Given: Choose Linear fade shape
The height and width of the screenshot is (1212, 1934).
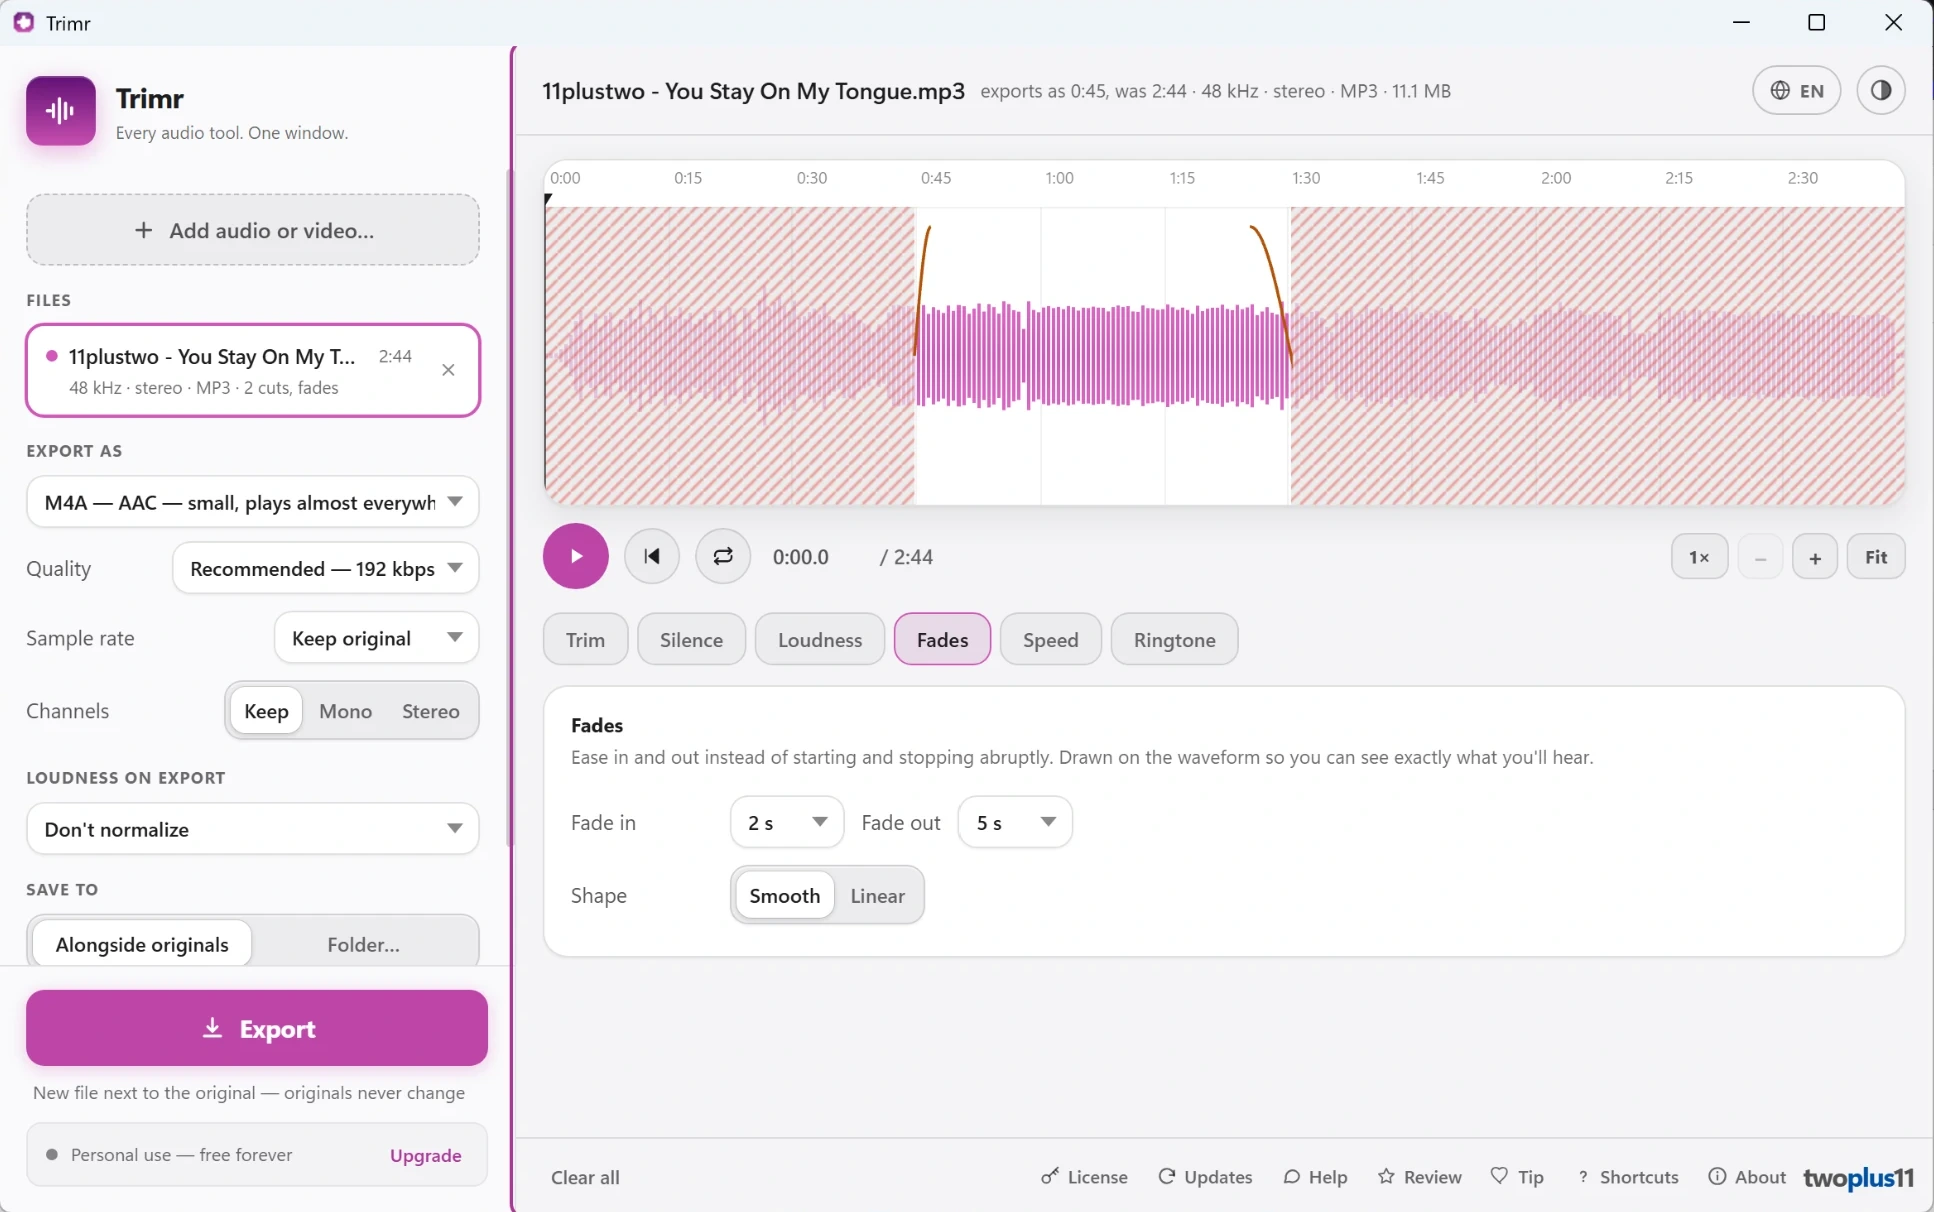Looking at the screenshot, I should 878,895.
